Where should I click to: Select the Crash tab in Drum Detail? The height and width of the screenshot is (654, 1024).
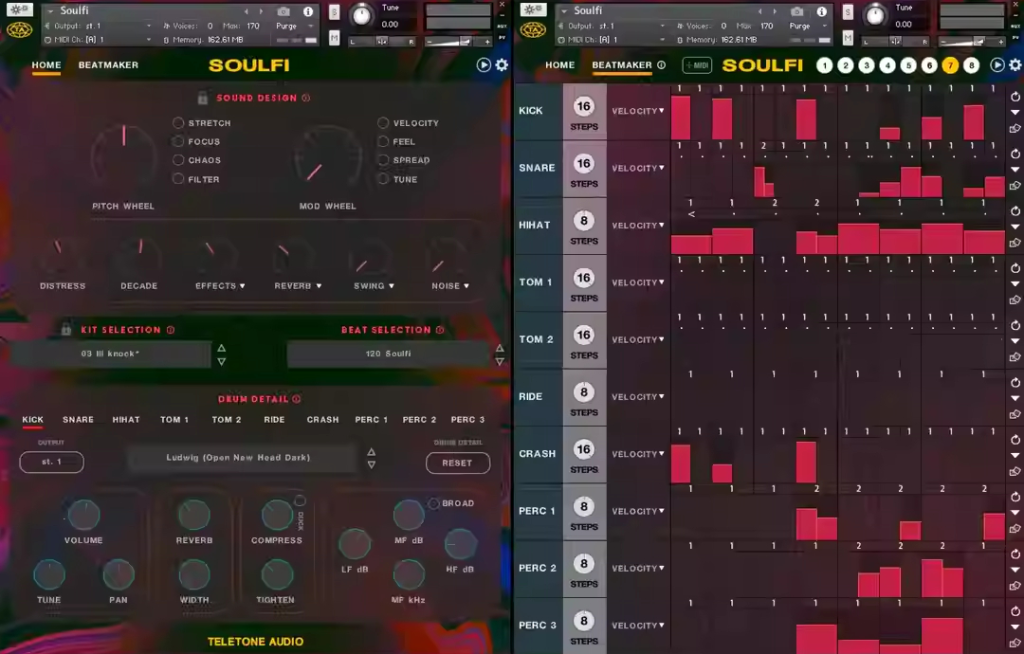[x=323, y=419]
